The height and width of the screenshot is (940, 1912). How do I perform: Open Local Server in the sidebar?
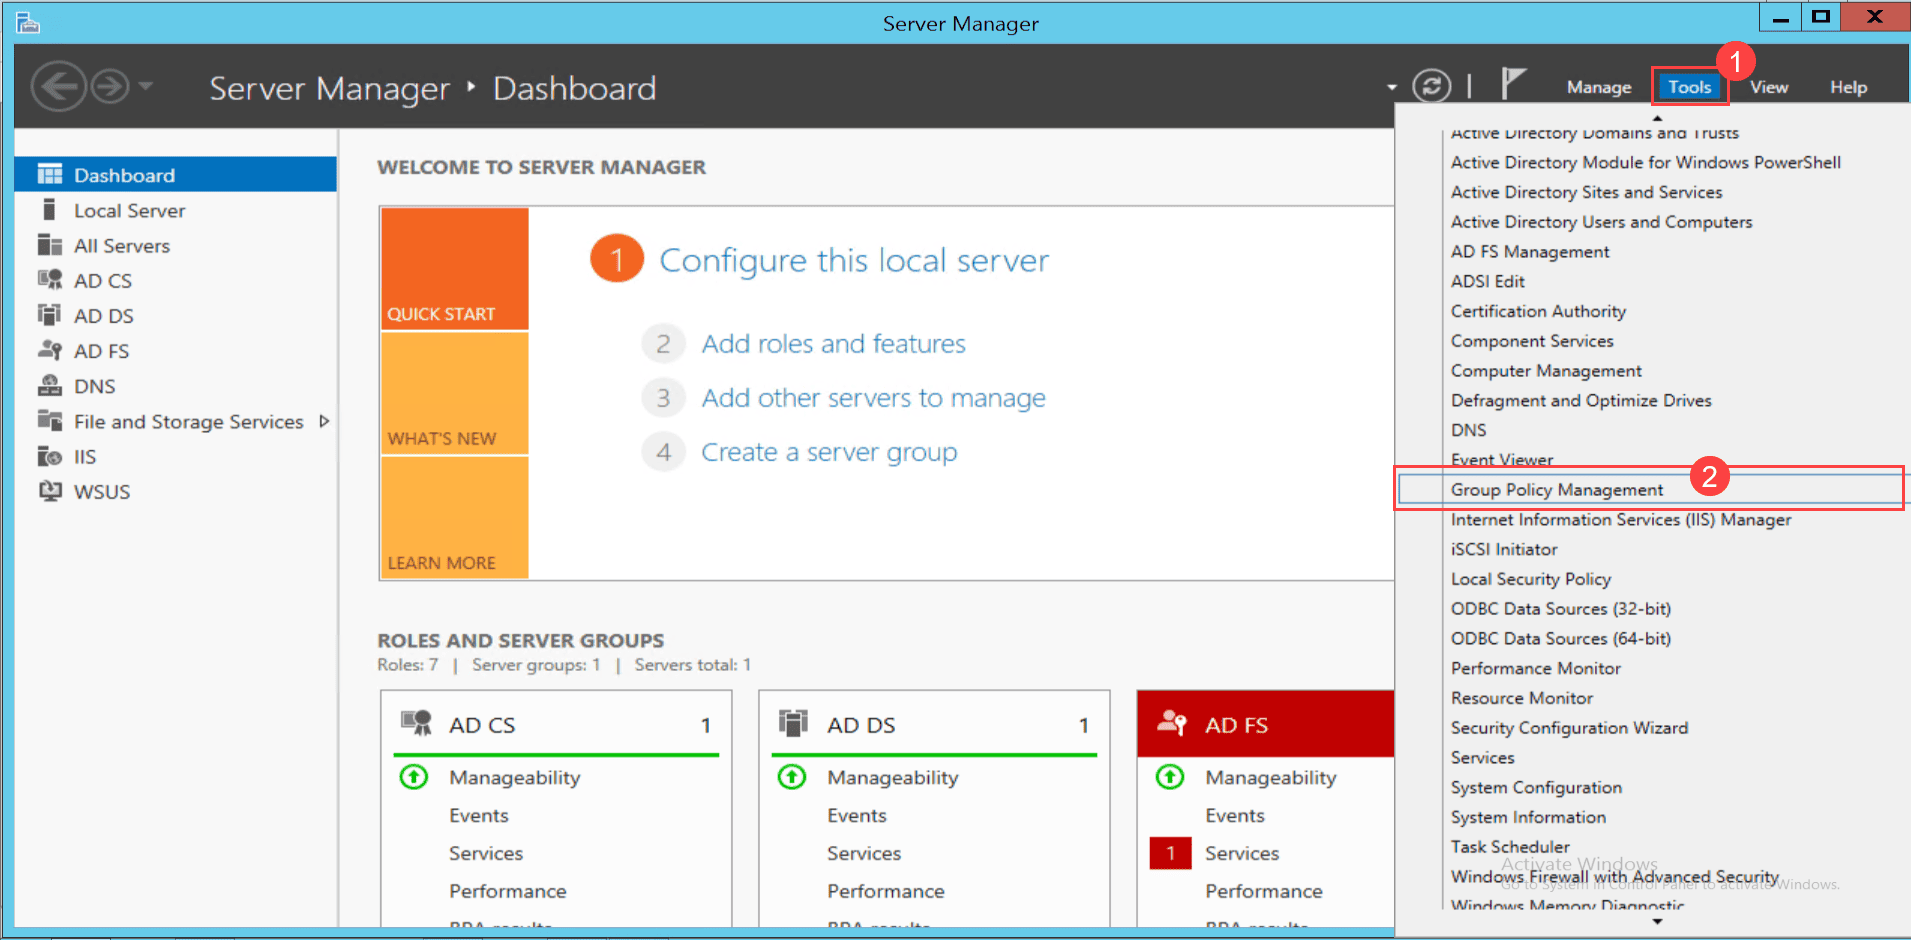click(129, 211)
